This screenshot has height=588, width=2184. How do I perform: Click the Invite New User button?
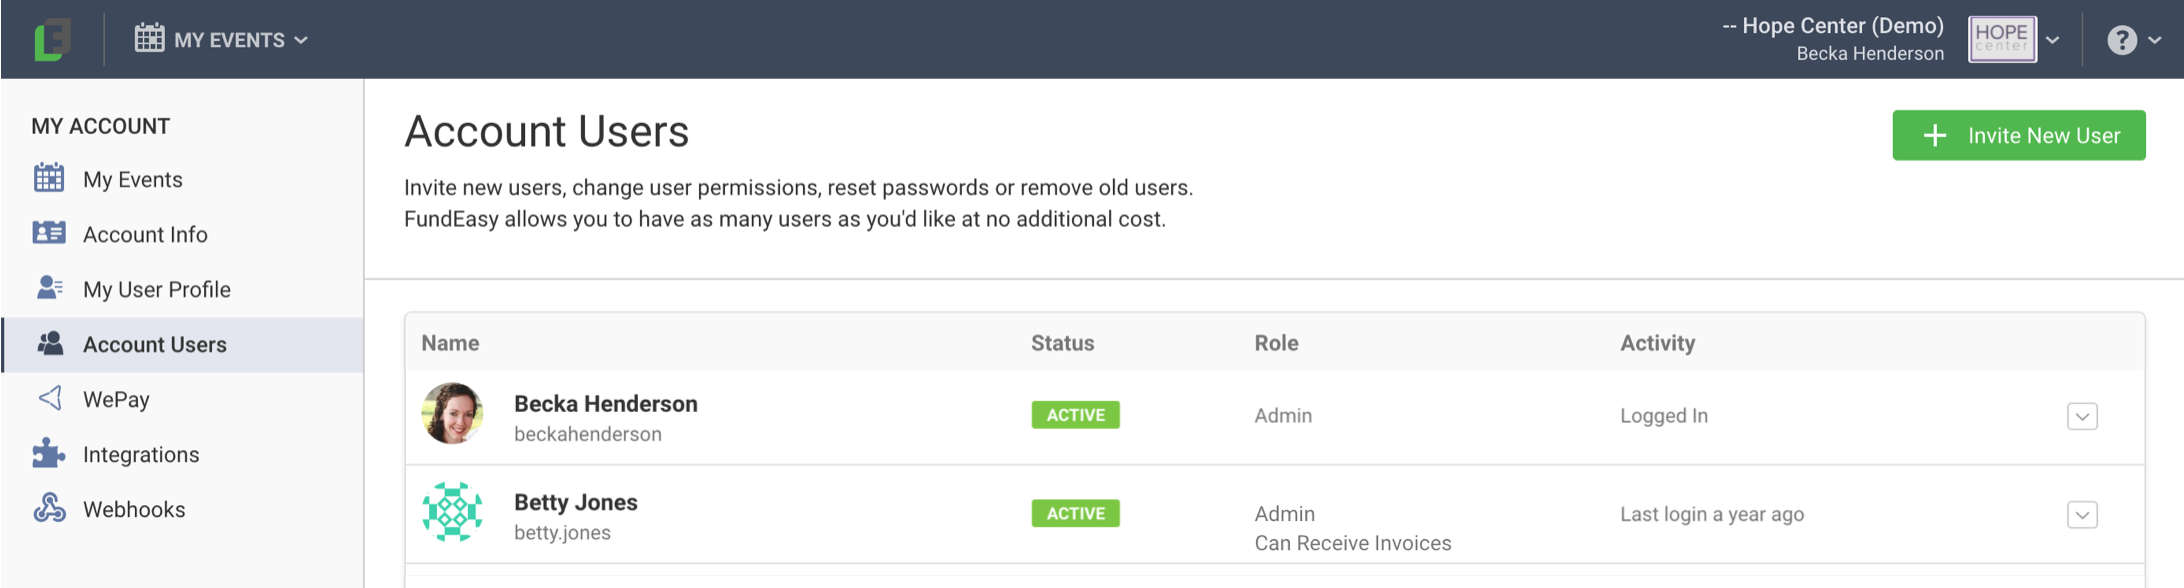tap(2018, 135)
